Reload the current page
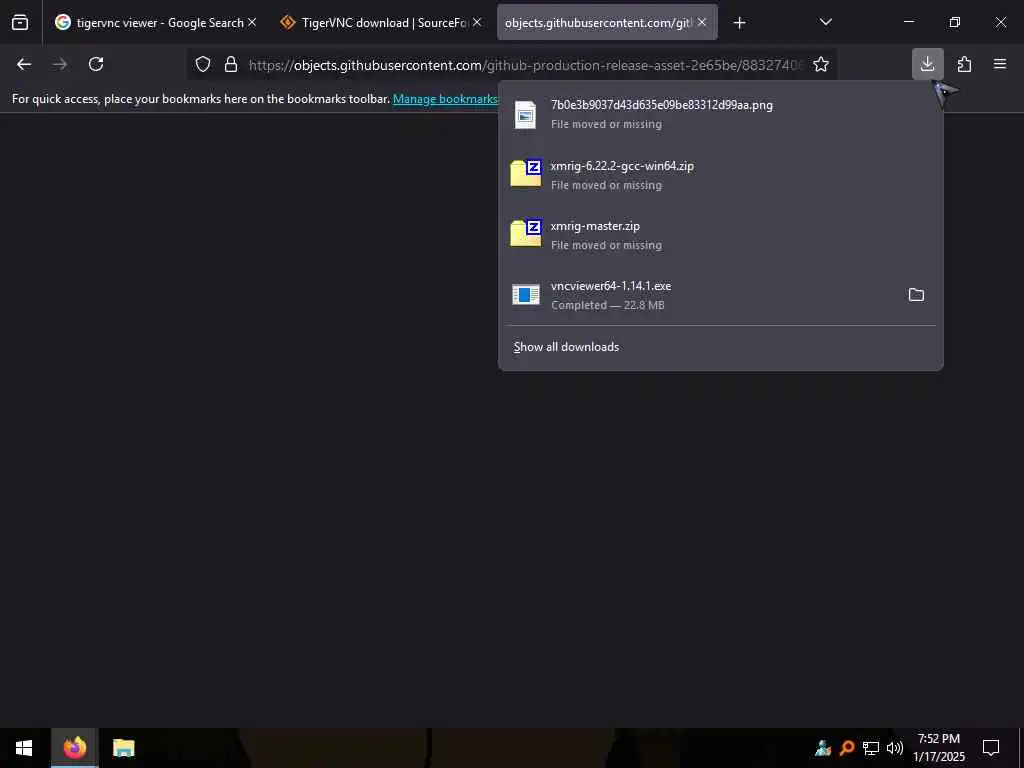The image size is (1024, 768). 96,64
